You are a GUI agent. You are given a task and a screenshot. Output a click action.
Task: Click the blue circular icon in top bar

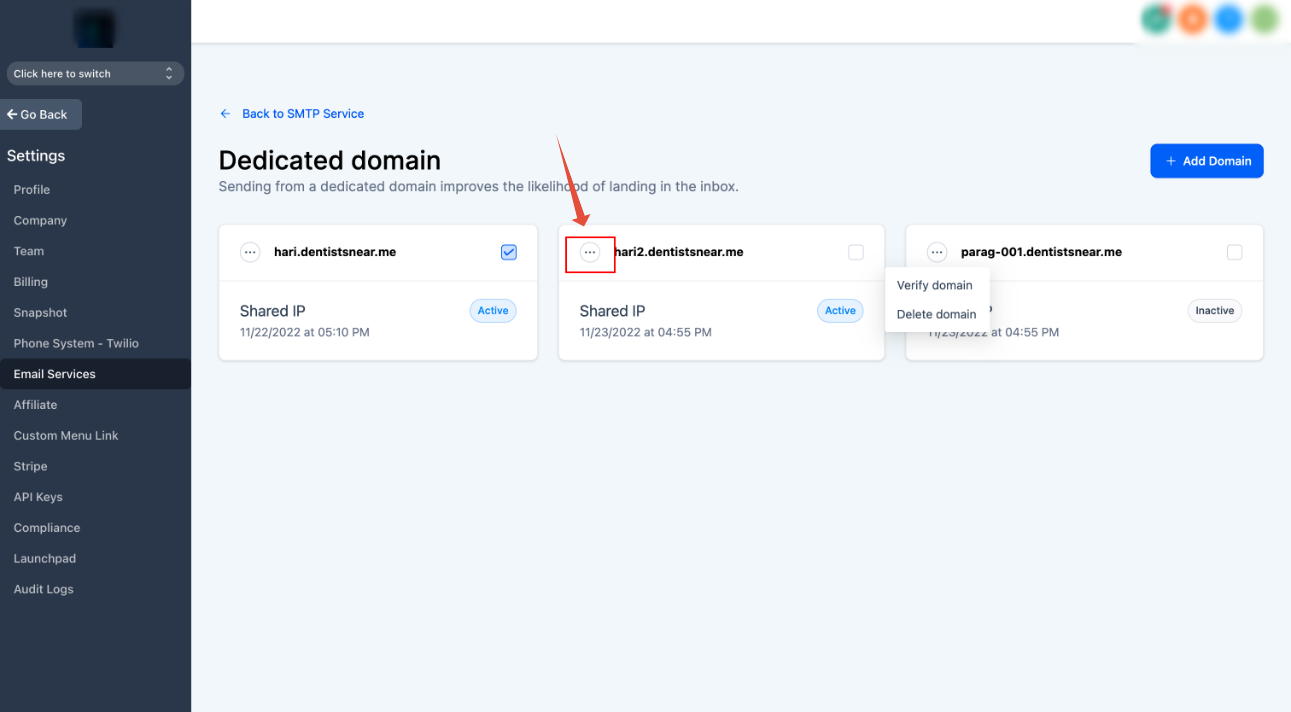[x=1228, y=19]
